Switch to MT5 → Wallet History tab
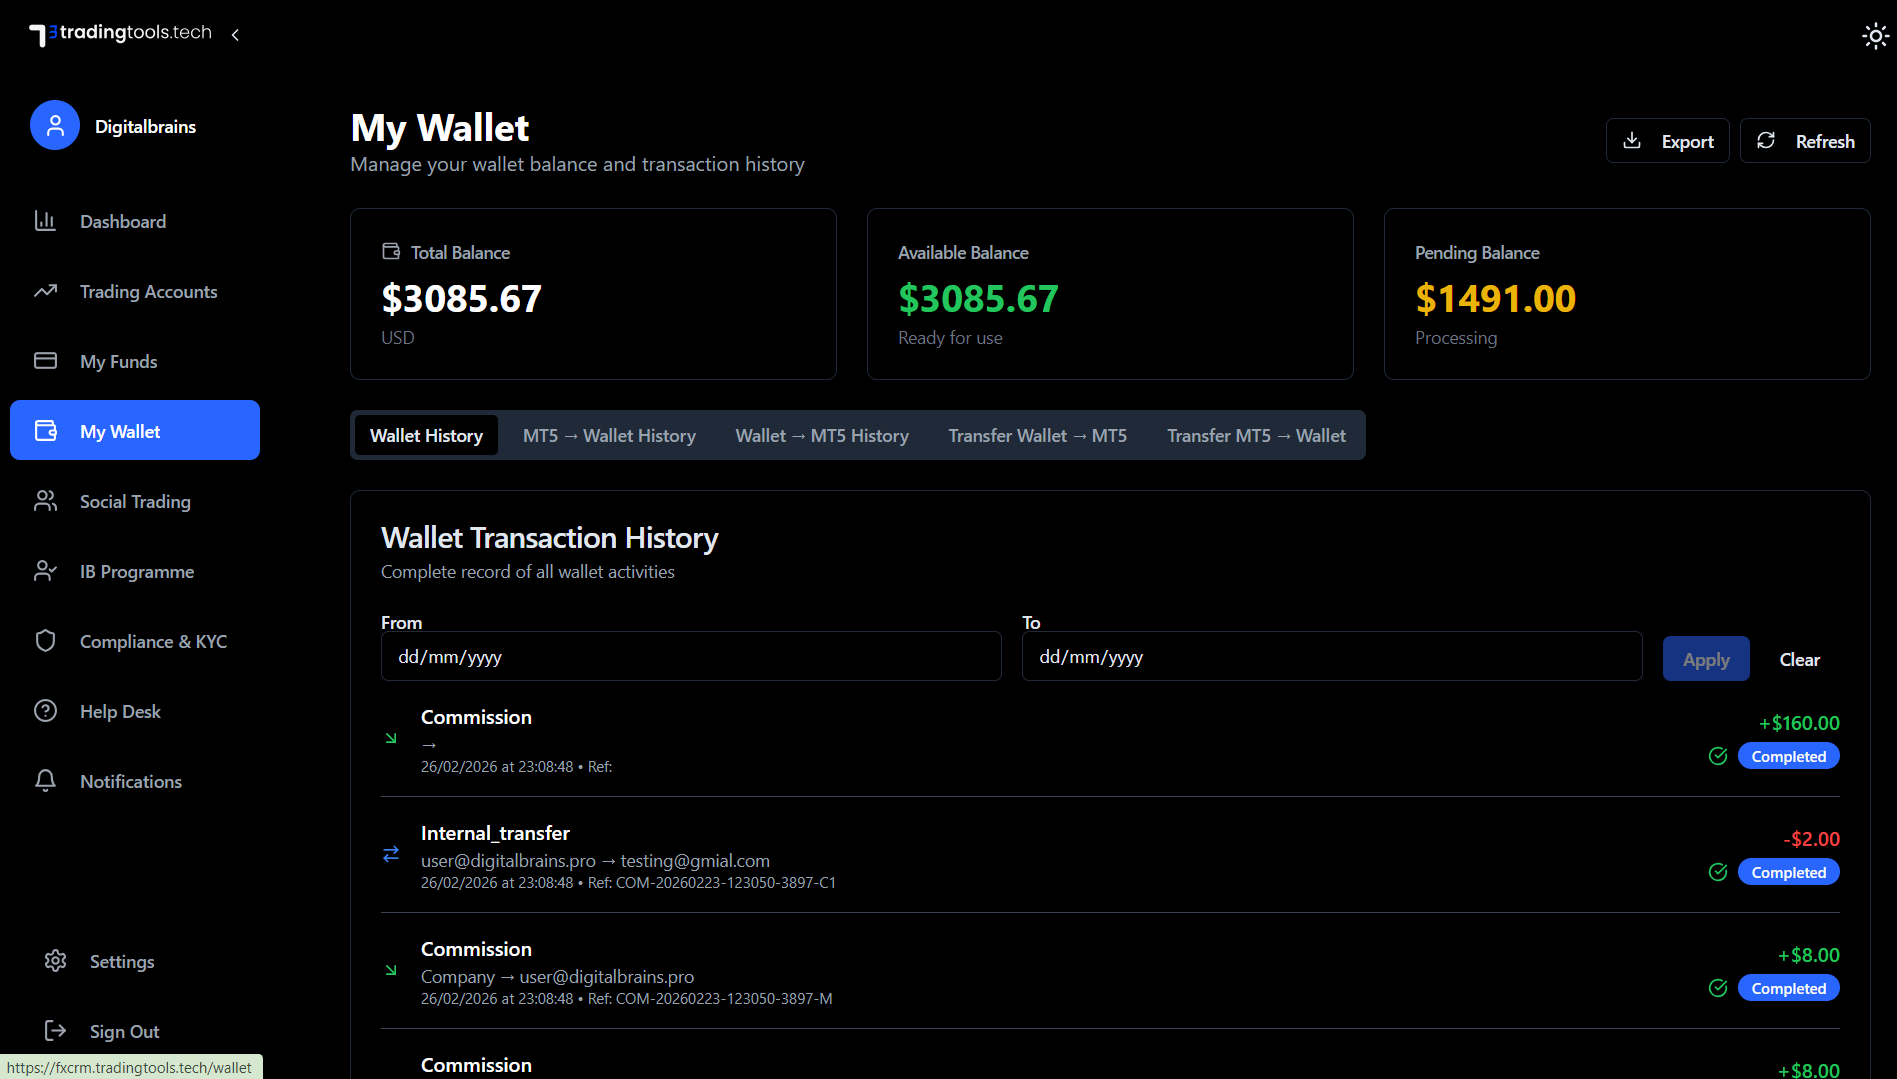1897x1079 pixels. [609, 436]
